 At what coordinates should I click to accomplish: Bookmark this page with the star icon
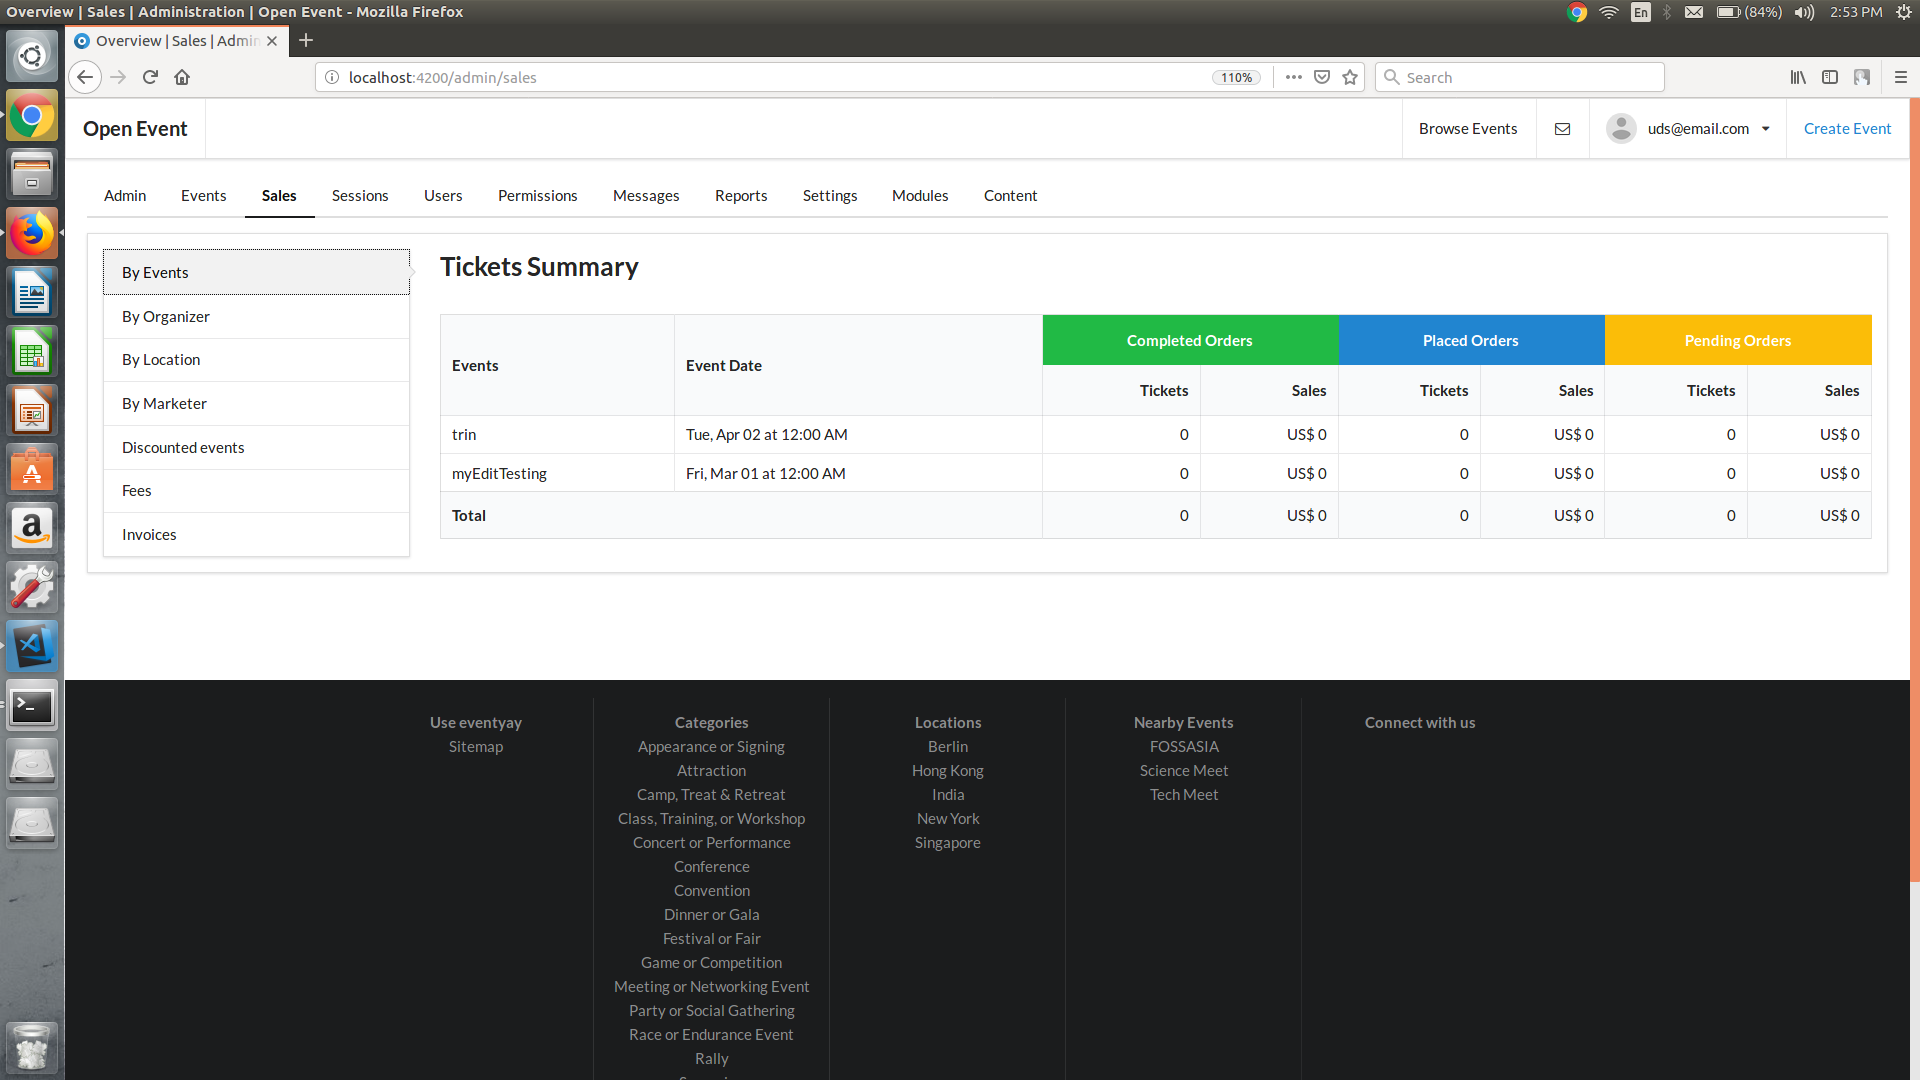[x=1350, y=77]
